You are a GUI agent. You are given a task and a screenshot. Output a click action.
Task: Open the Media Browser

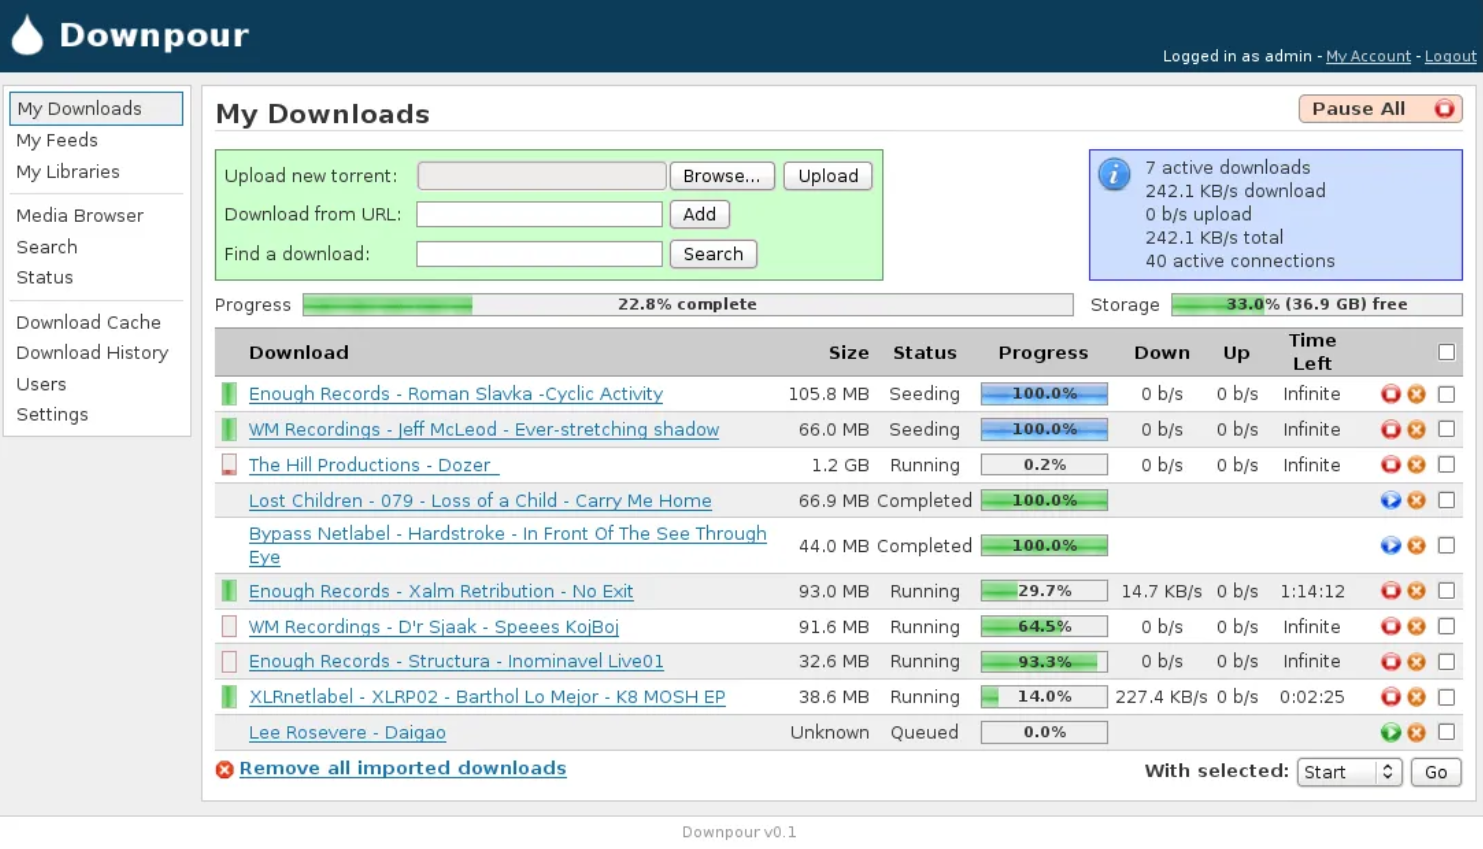(x=80, y=215)
